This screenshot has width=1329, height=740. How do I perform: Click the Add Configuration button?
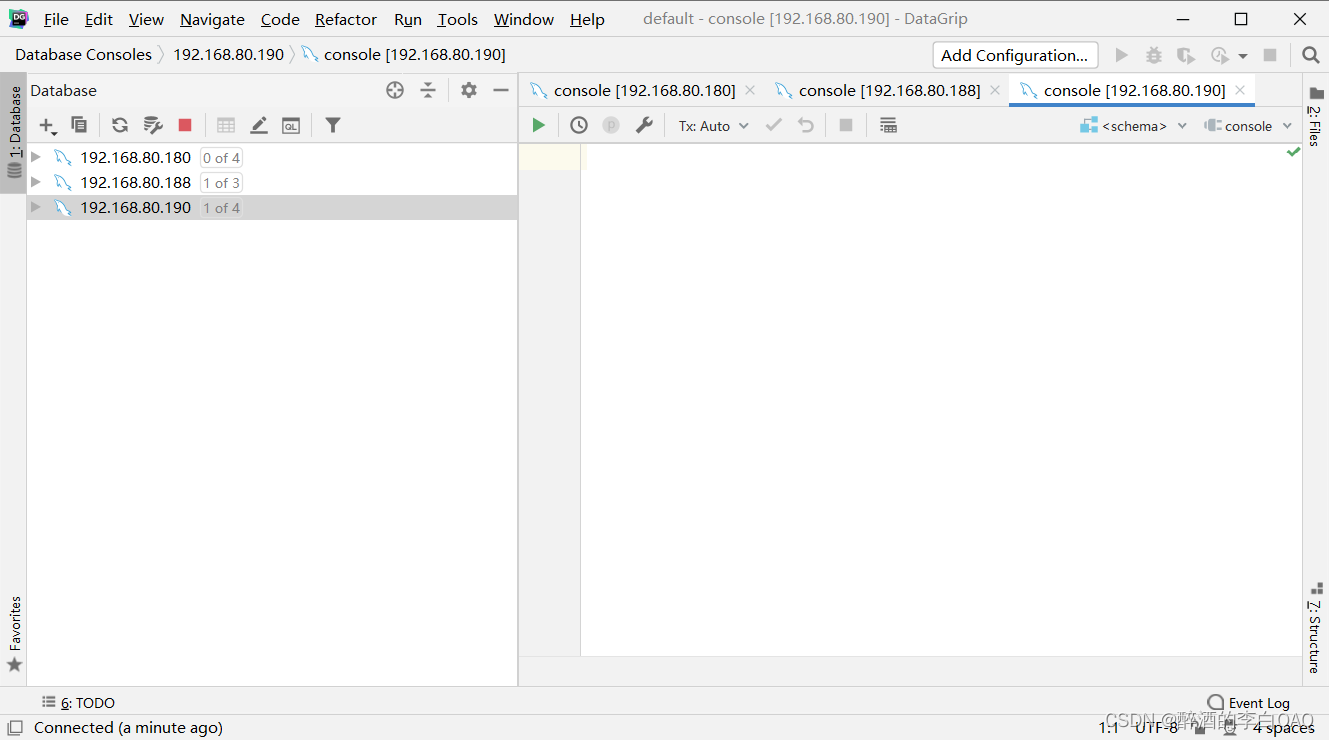click(x=1014, y=55)
